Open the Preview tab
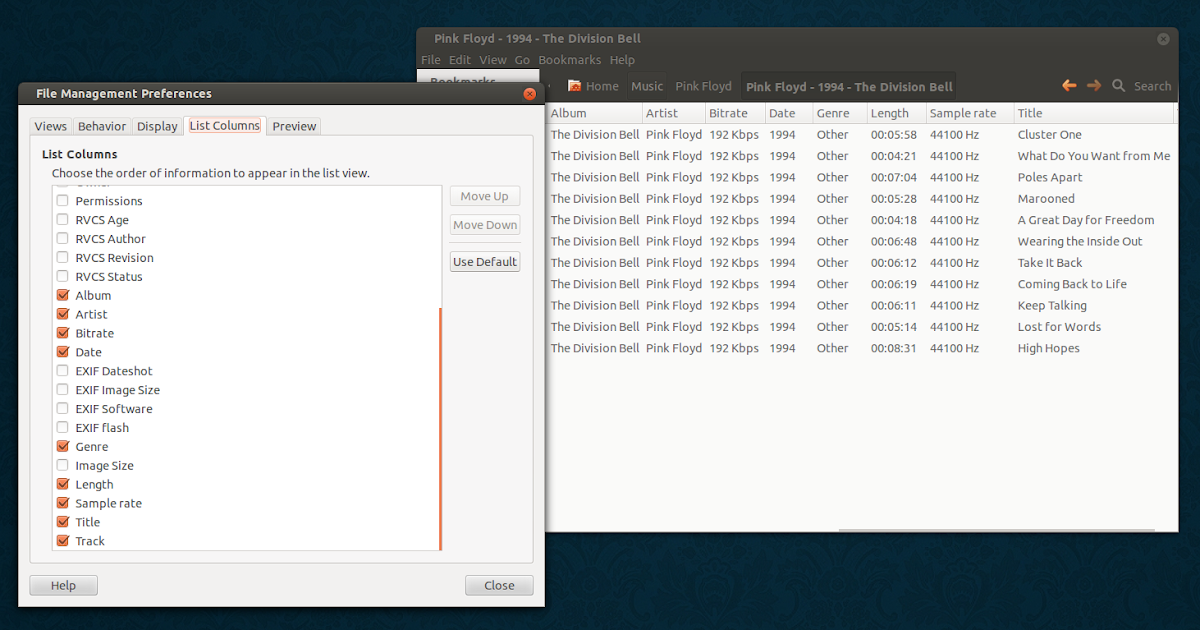 [x=293, y=126]
